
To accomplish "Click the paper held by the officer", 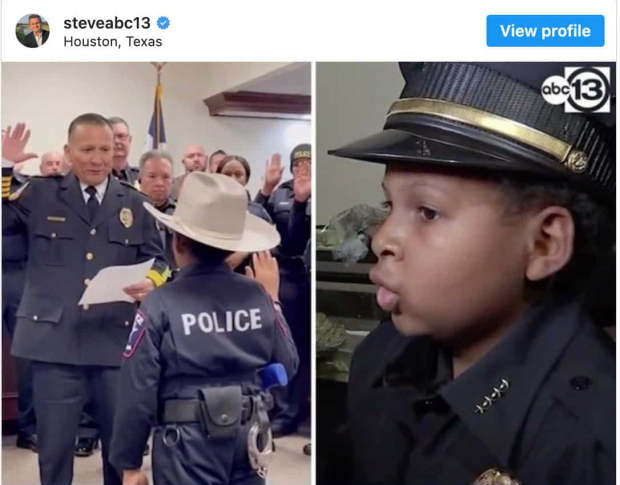I will [x=117, y=282].
